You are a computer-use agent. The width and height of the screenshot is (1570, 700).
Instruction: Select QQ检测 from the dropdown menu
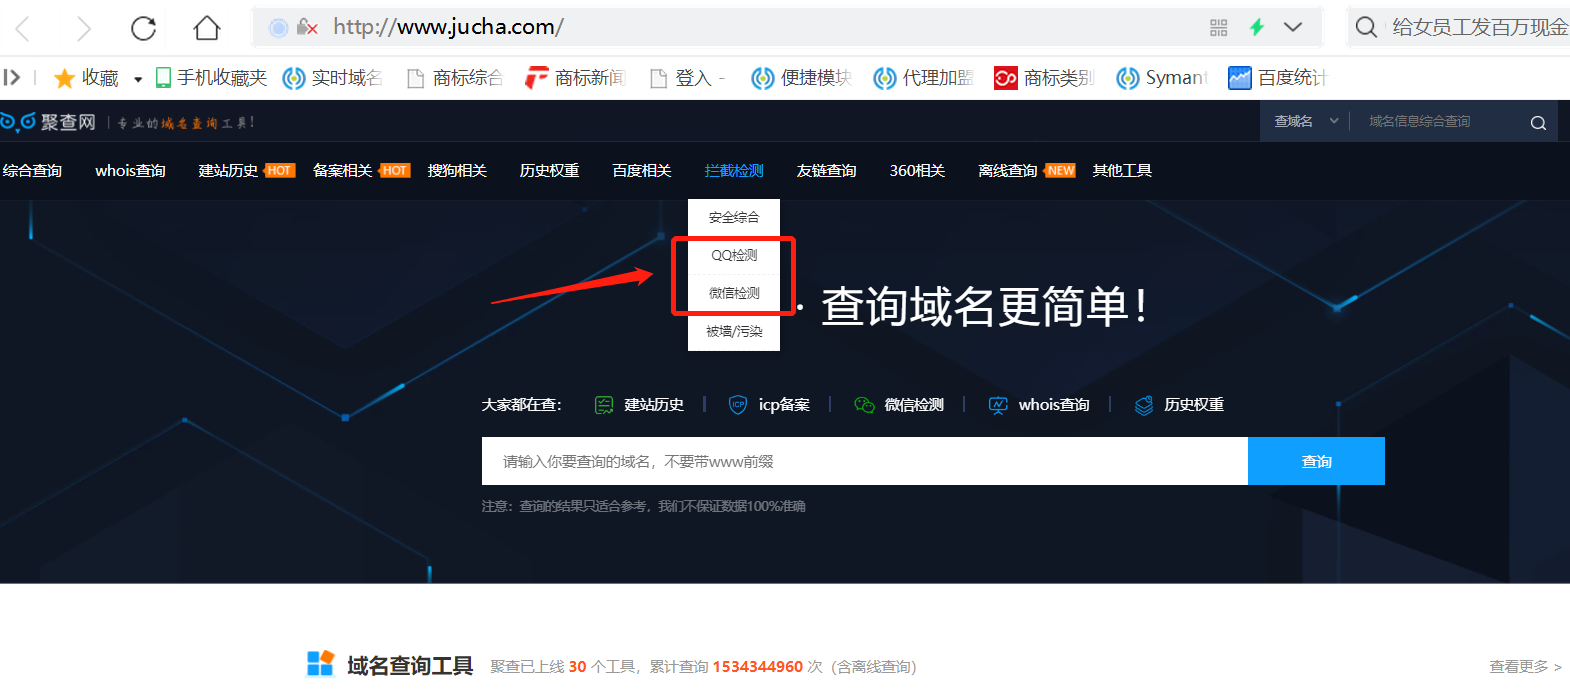tap(734, 255)
